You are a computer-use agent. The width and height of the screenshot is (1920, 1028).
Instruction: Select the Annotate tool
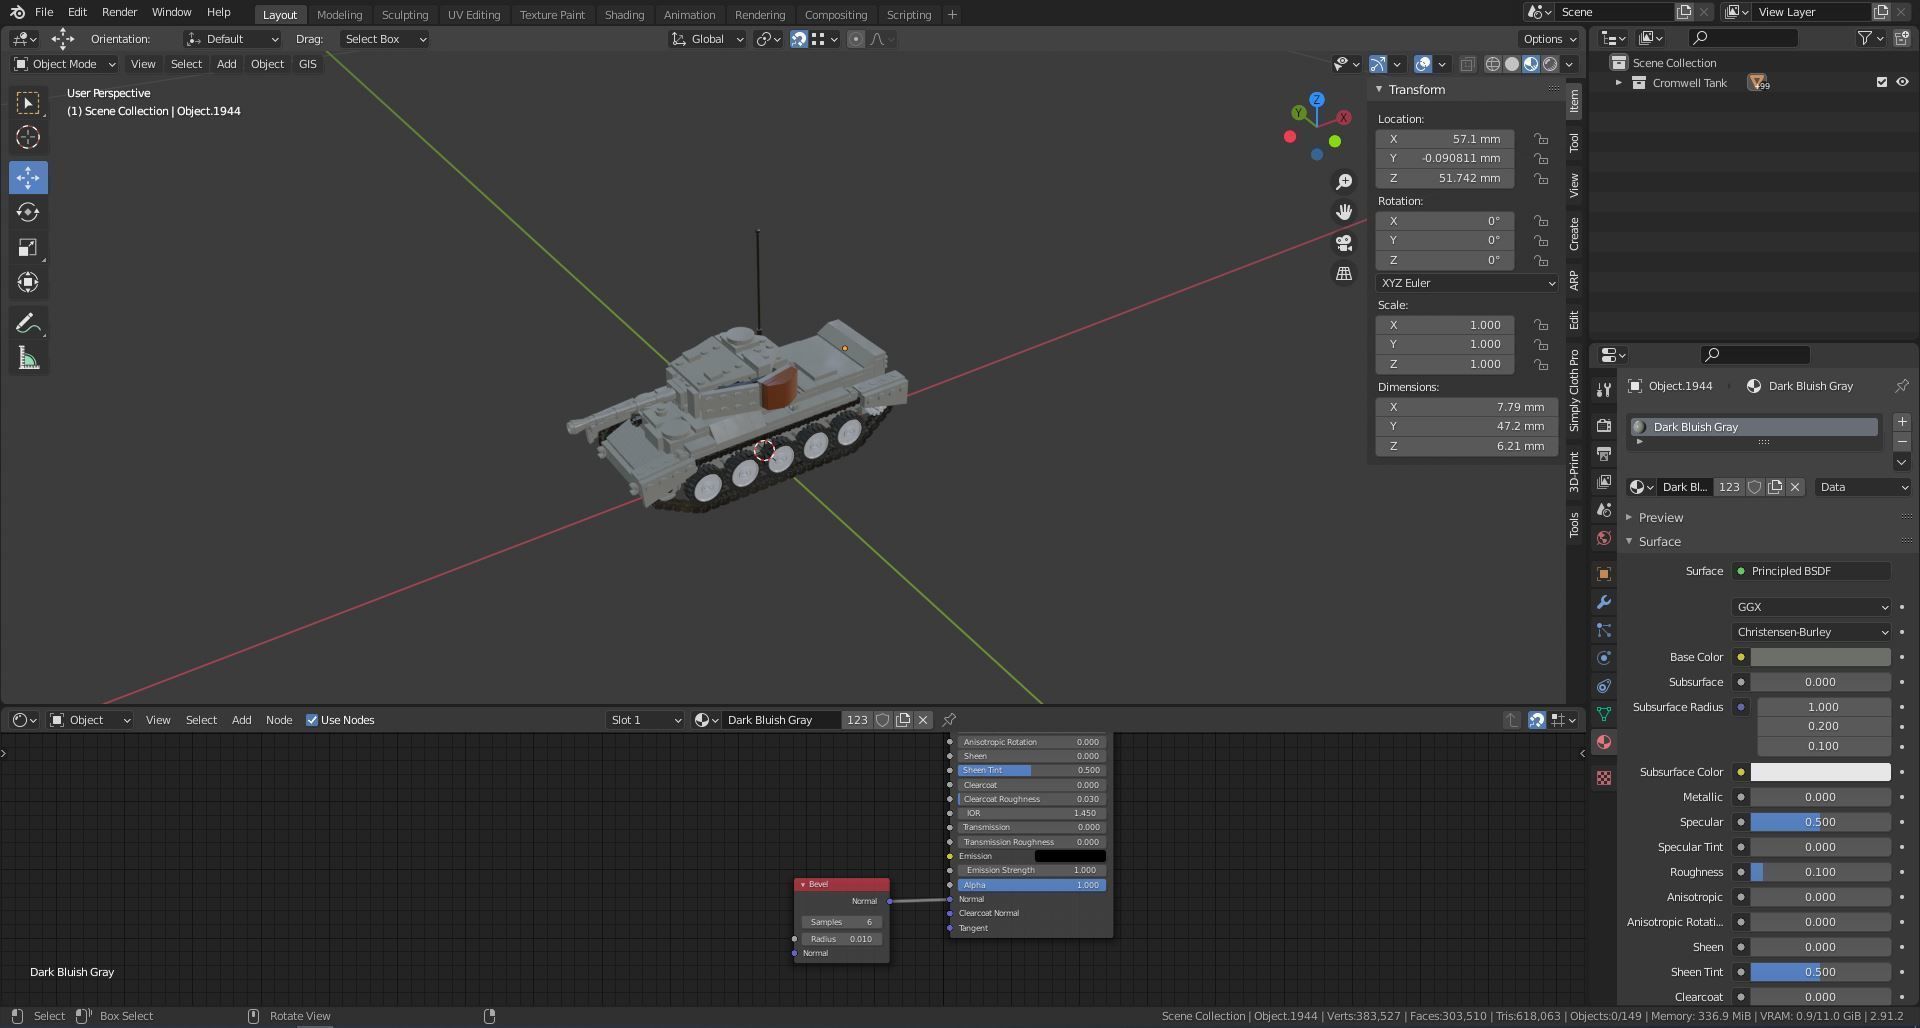click(28, 322)
